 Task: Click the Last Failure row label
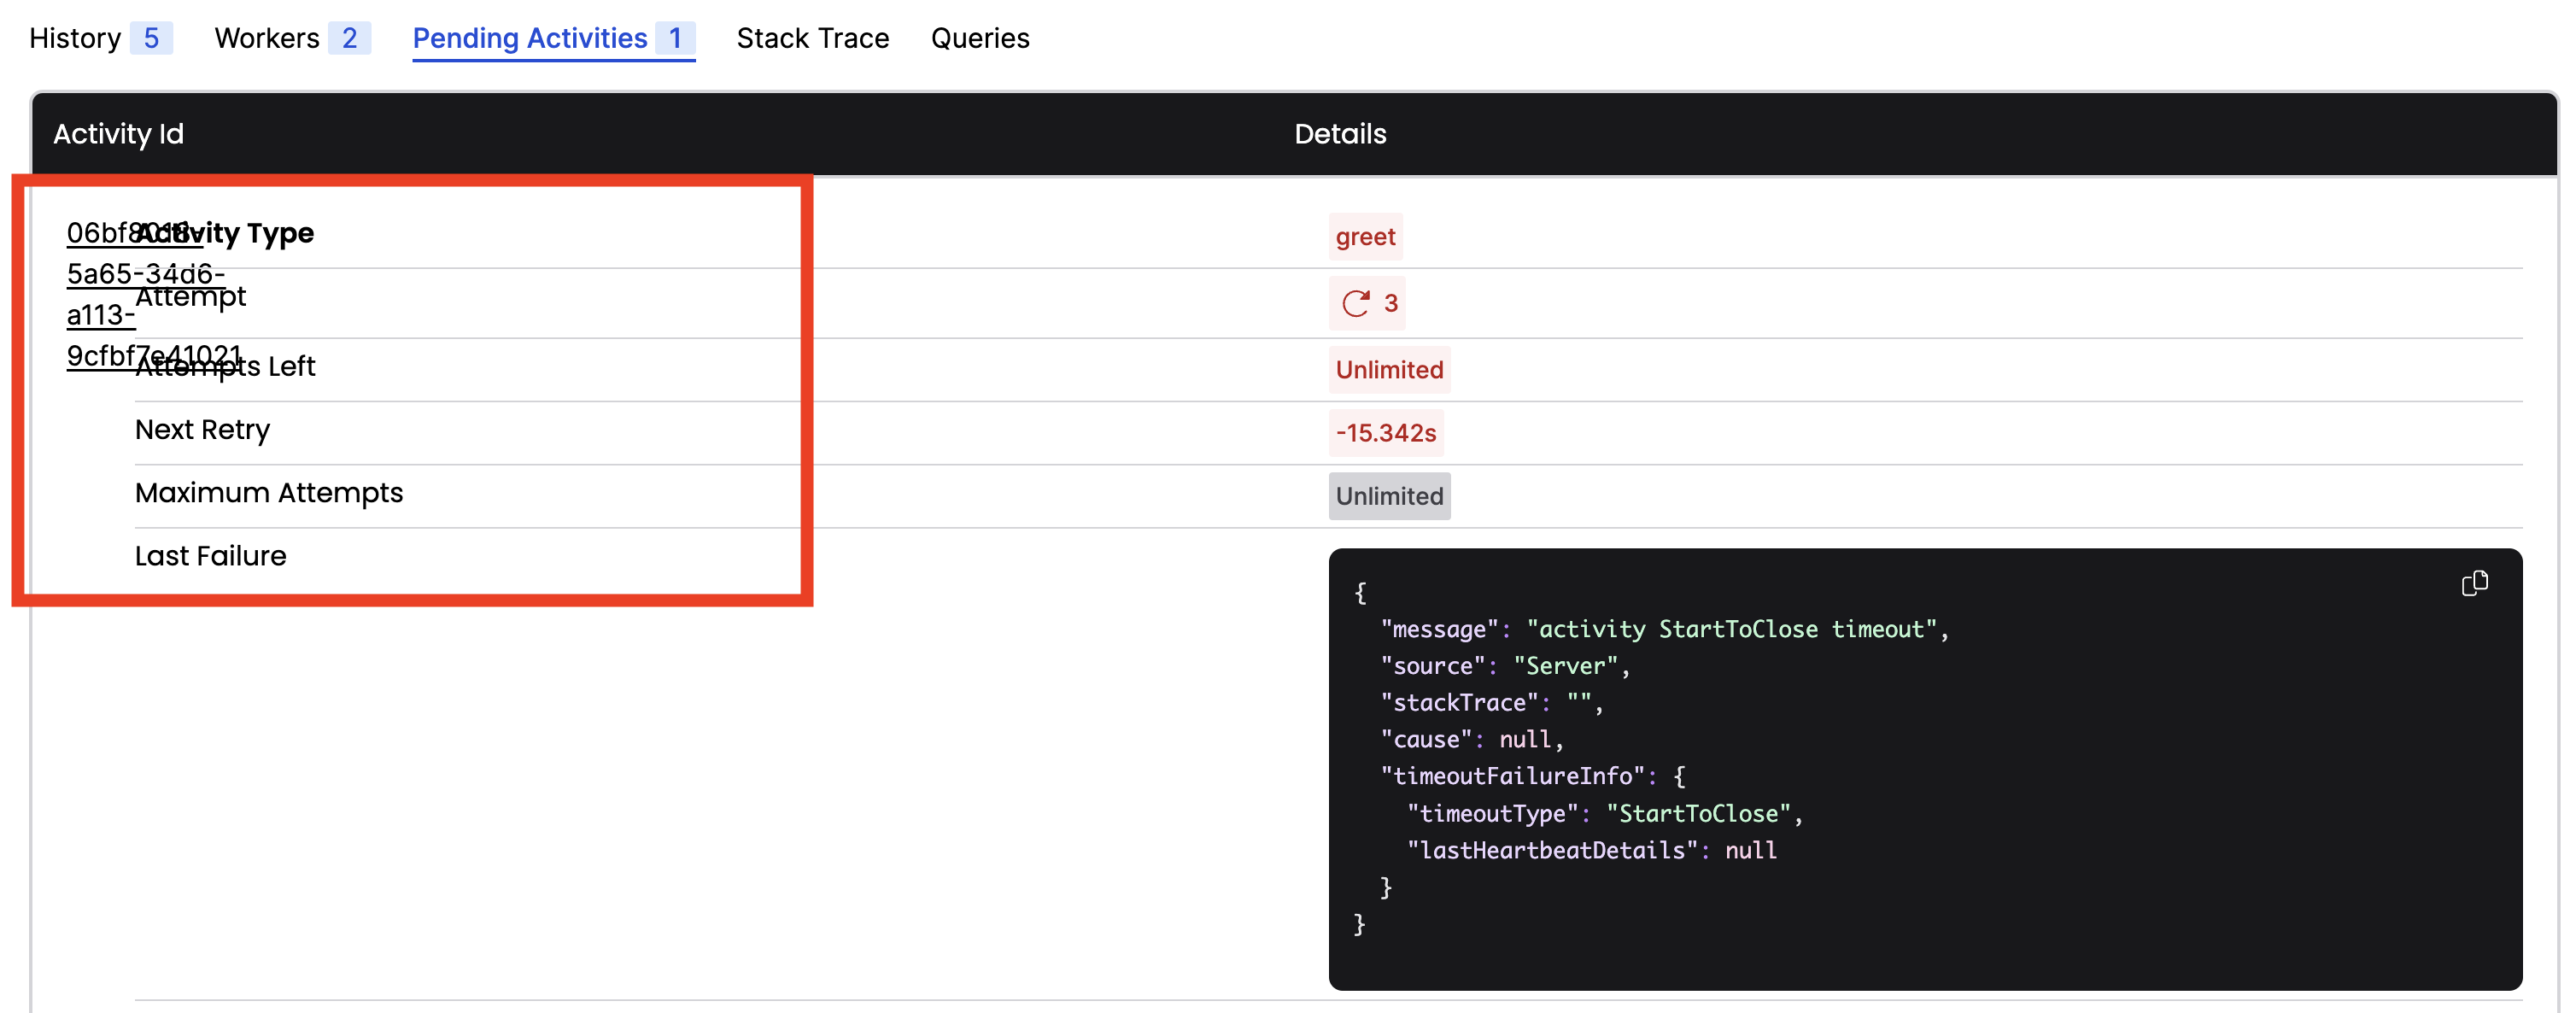(210, 555)
